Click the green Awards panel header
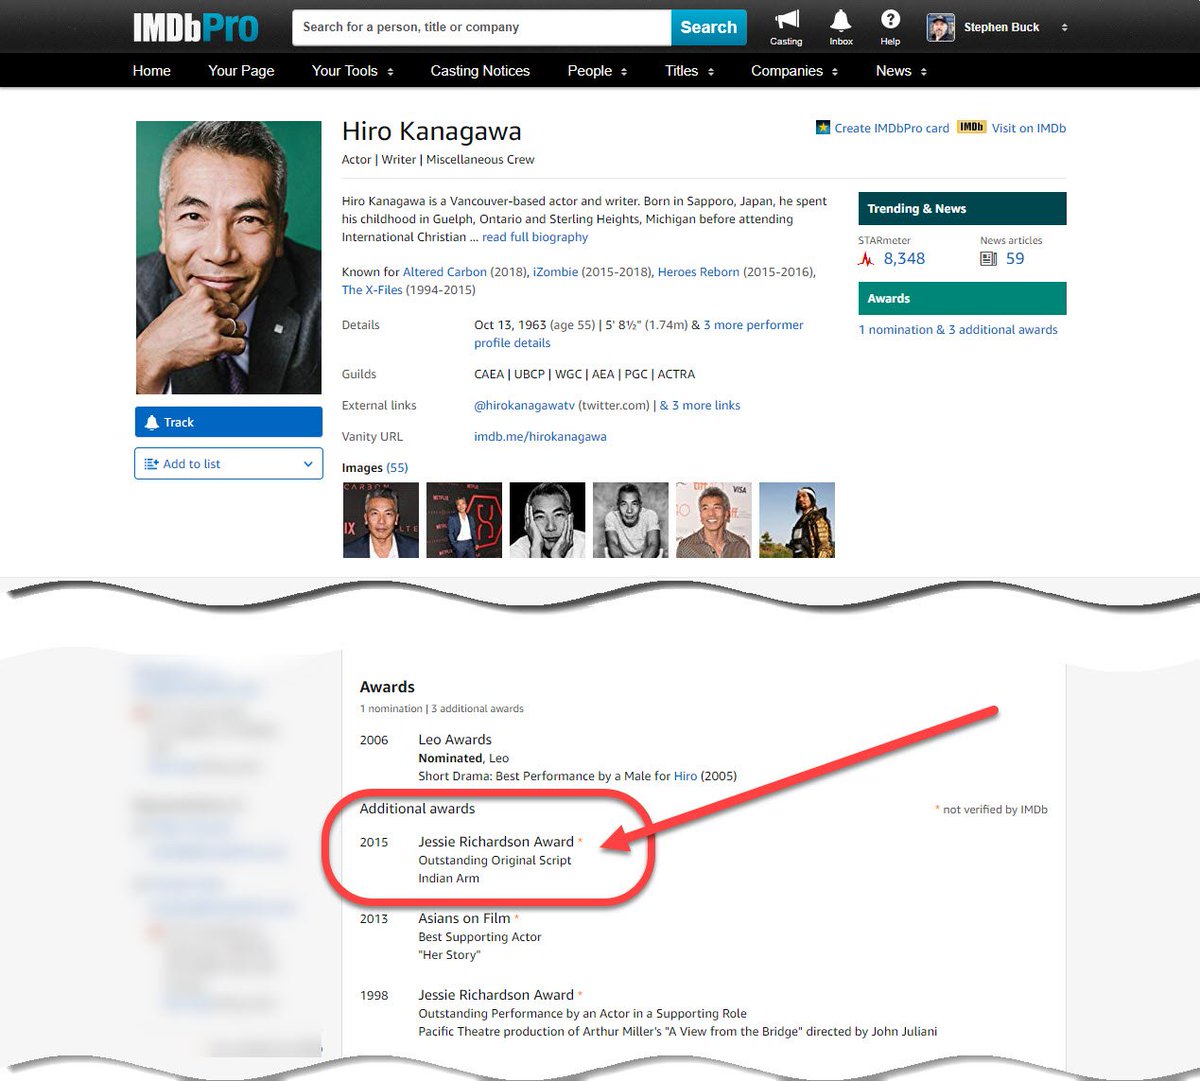Screen dimensions: 1200x1081 click(x=962, y=298)
